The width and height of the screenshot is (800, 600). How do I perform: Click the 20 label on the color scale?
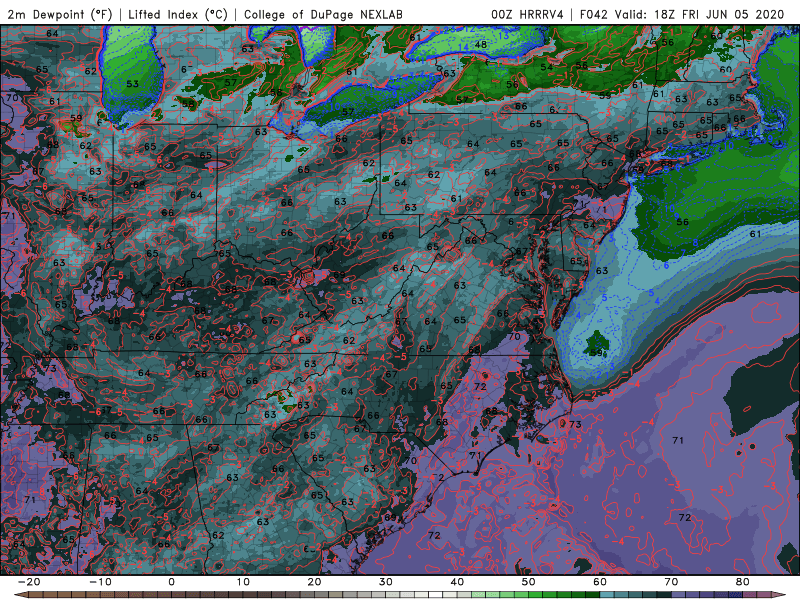click(x=314, y=582)
